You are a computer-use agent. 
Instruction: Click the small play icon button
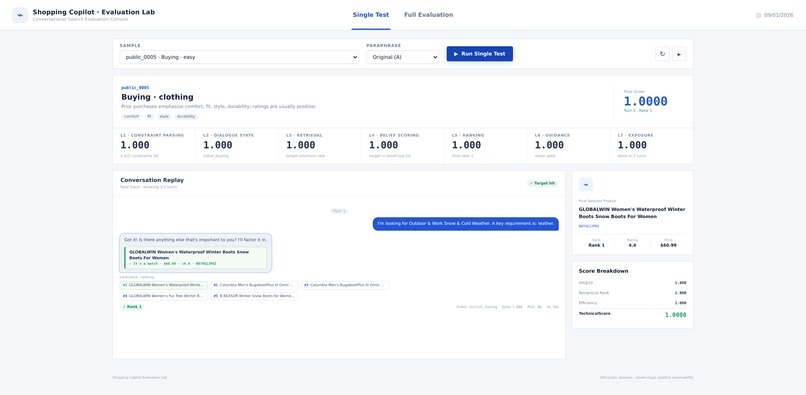679,53
